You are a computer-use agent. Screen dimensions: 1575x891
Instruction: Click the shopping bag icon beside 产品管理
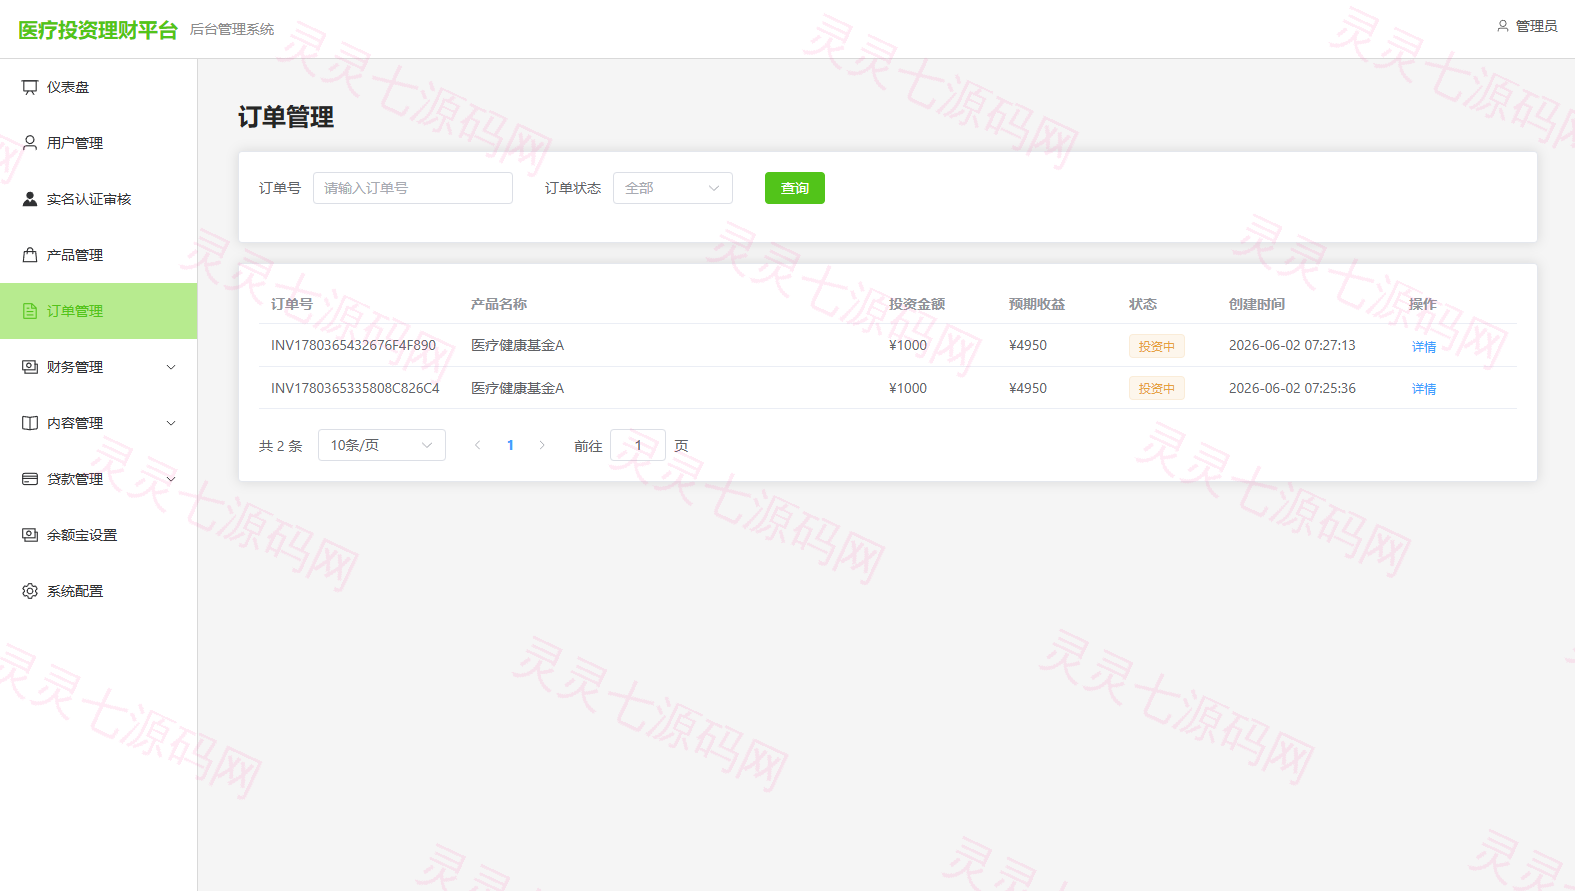(x=30, y=255)
